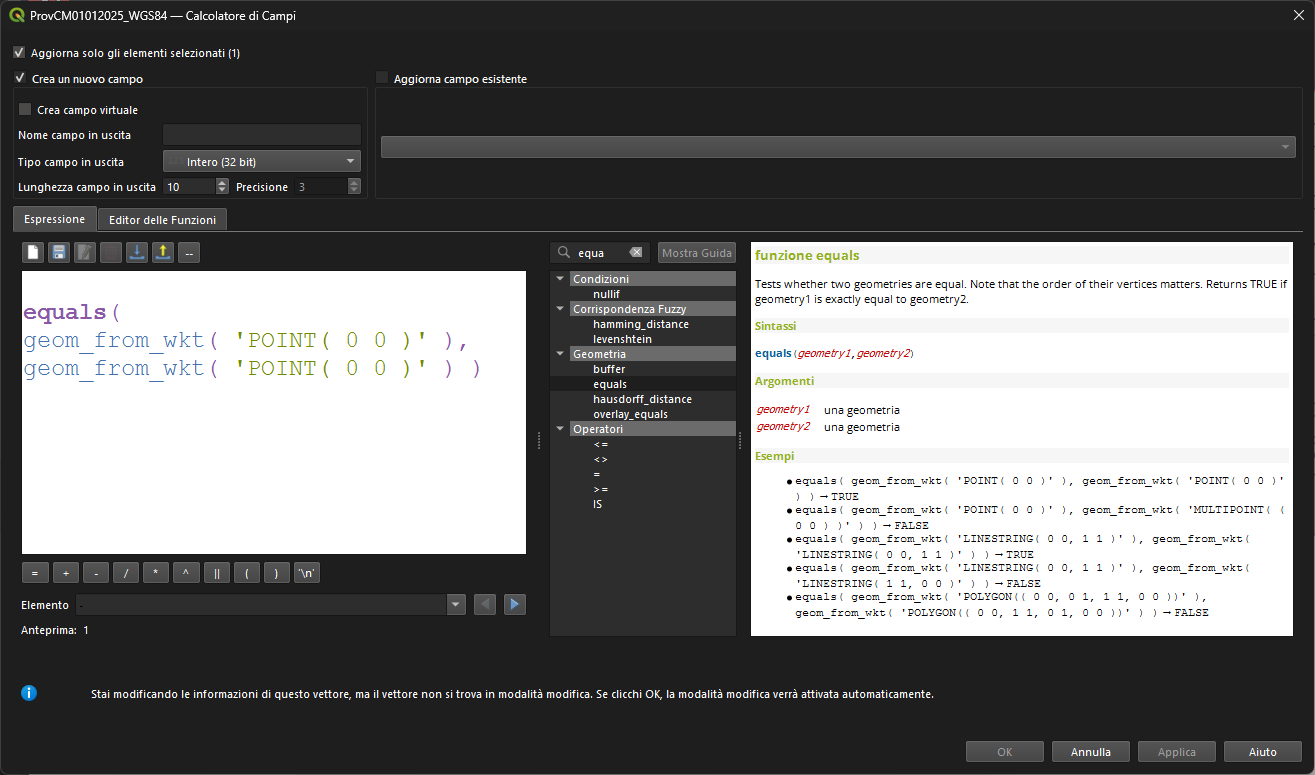Insert the string concatenation || operator

click(216, 573)
